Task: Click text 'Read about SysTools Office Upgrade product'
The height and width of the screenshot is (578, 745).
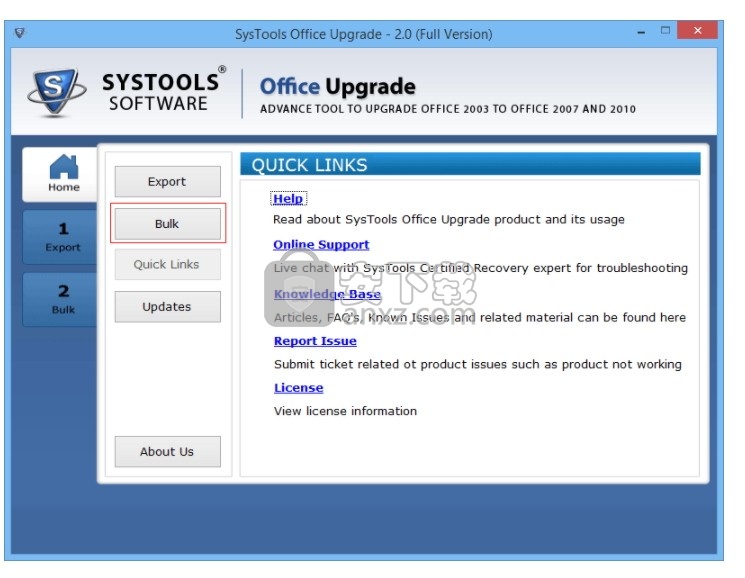Action: 407,219
